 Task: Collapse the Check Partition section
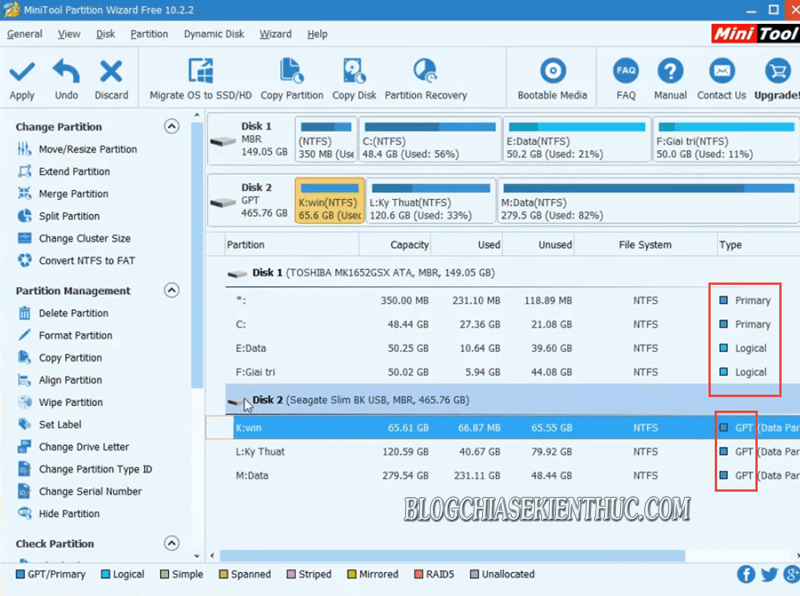point(171,543)
